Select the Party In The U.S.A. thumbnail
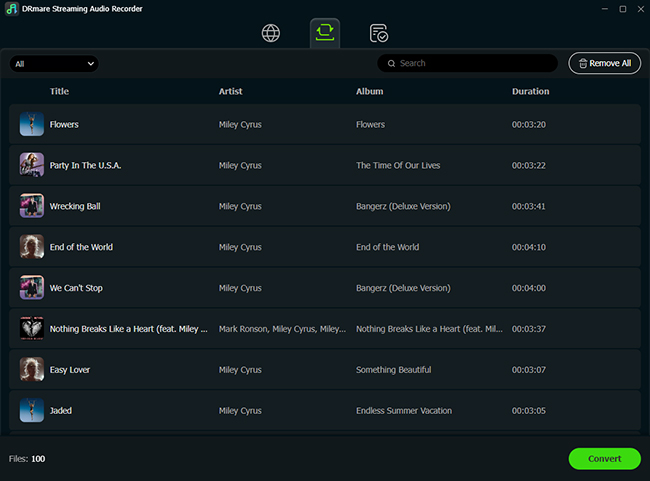This screenshot has height=481, width=650. [x=32, y=165]
